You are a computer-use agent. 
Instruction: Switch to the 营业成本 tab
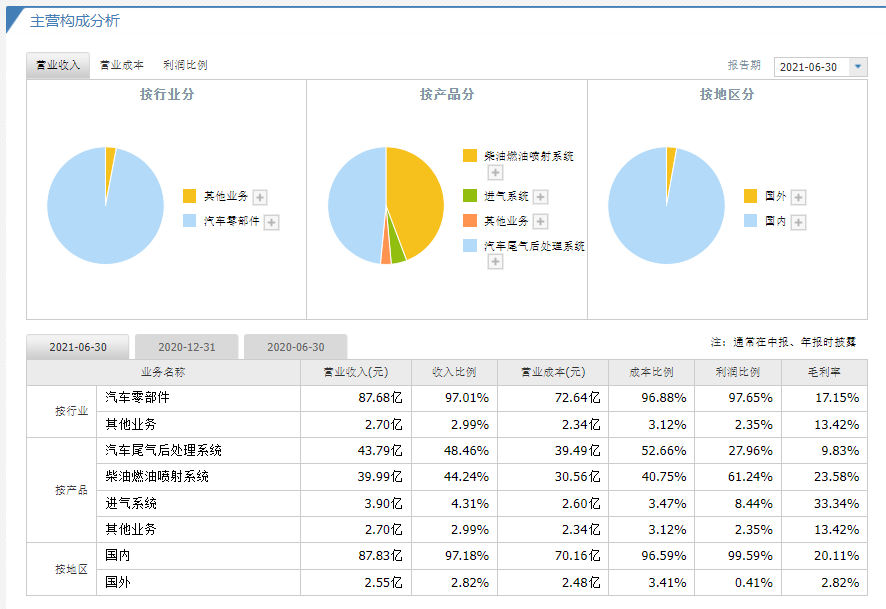point(122,65)
